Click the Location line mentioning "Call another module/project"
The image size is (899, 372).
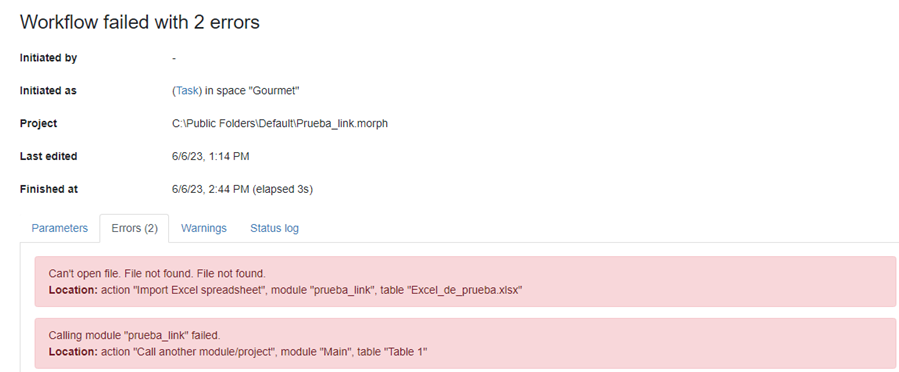click(x=238, y=352)
